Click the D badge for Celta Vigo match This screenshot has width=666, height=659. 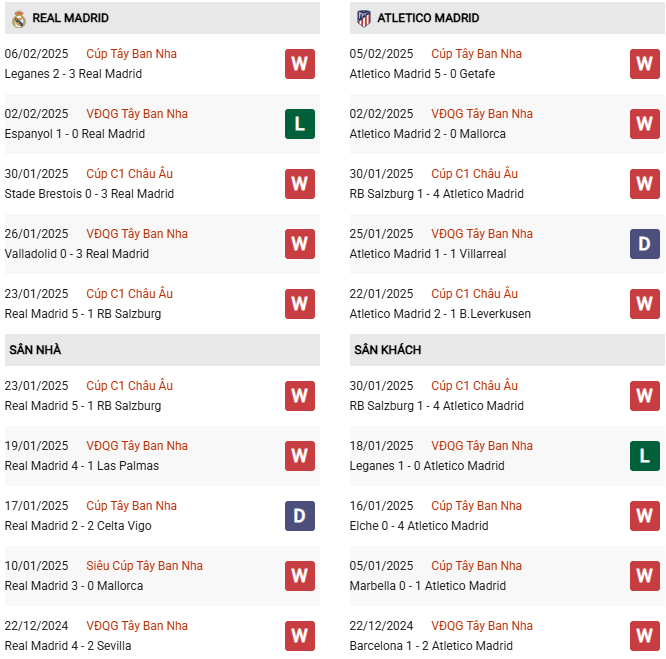coord(299,516)
